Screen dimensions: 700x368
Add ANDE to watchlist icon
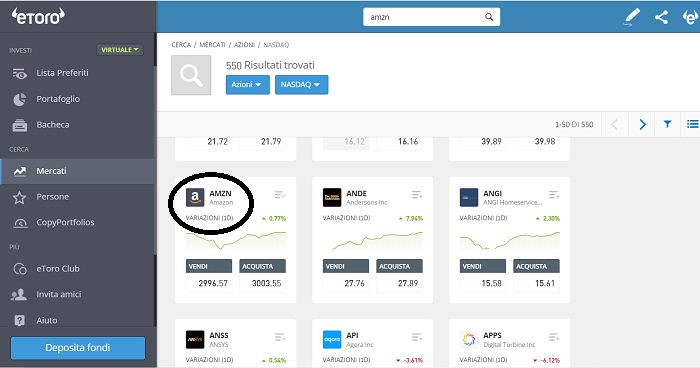click(x=417, y=195)
